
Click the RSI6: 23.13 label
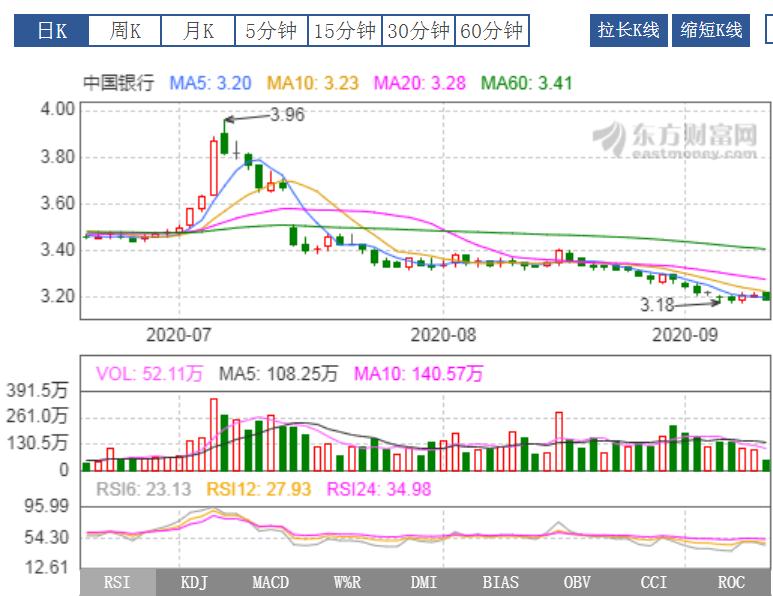(x=143, y=489)
